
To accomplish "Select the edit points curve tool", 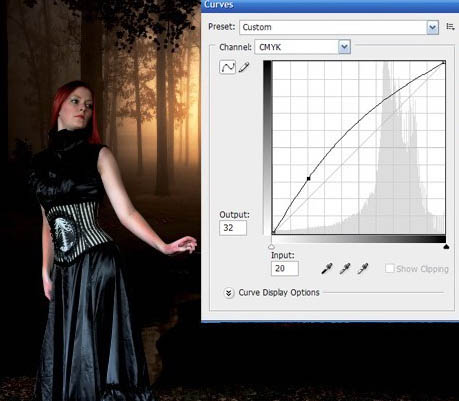I will (x=228, y=67).
